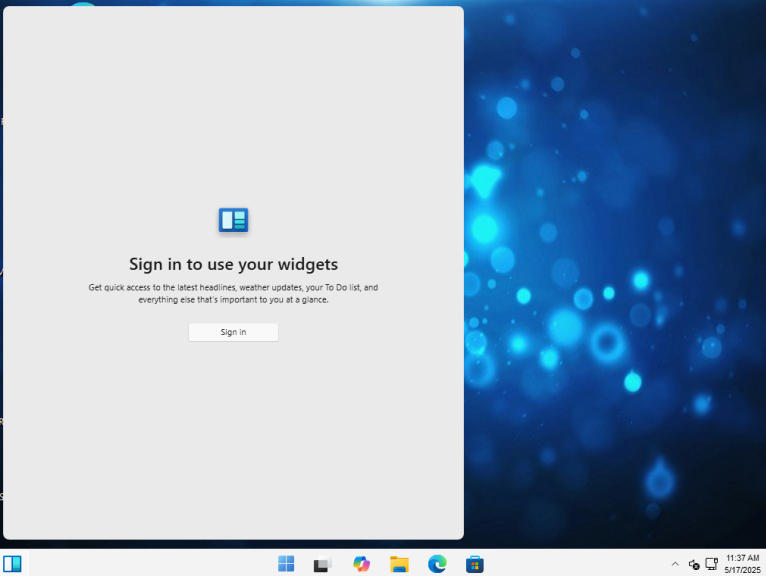Open the clock showing 11:37 AM
The width and height of the screenshot is (766, 576).
click(x=743, y=558)
